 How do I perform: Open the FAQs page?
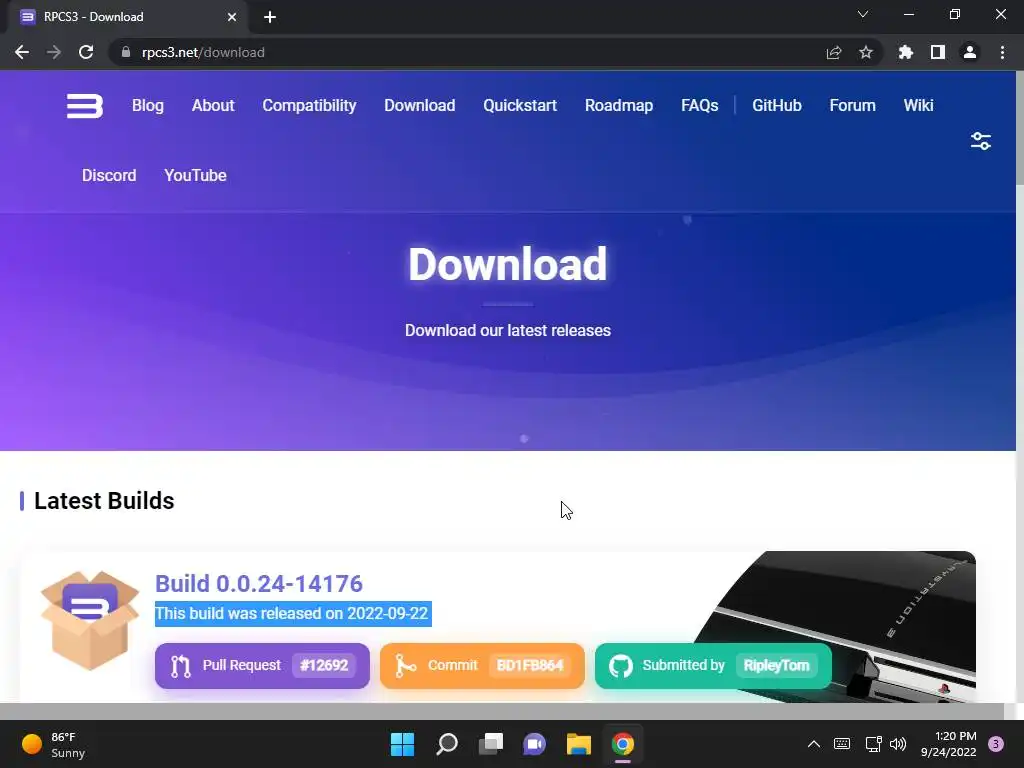pyautogui.click(x=699, y=105)
